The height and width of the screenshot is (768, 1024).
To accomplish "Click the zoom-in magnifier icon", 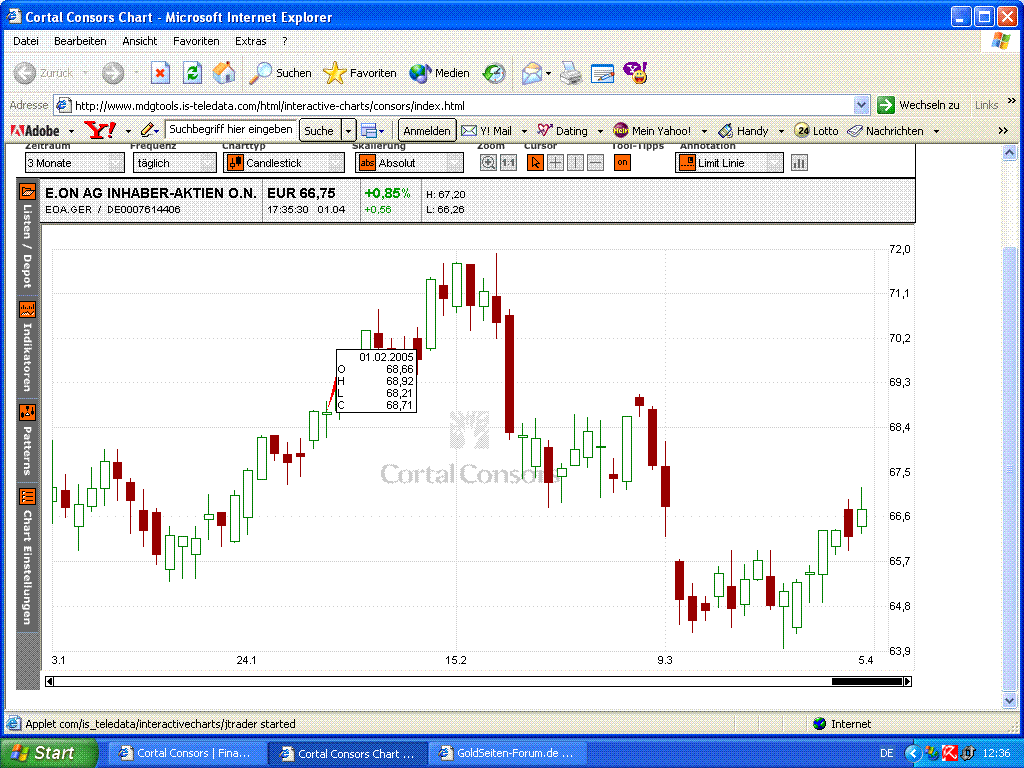I will [x=488, y=163].
